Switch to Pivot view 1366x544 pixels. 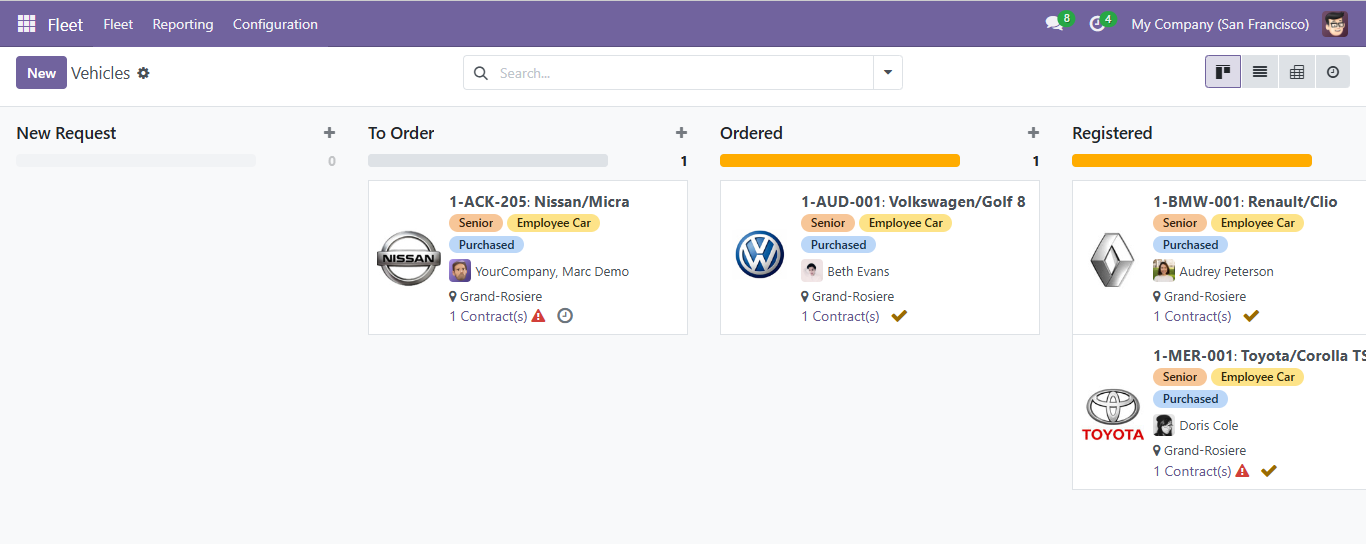click(1297, 72)
